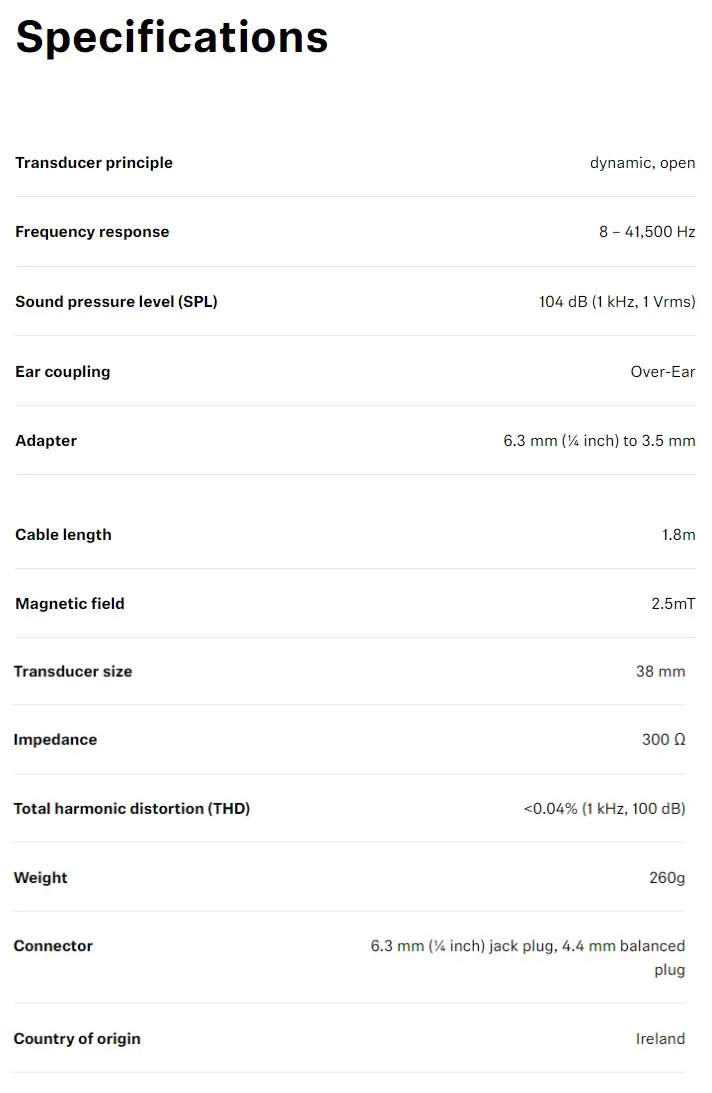Click the 8 – 41,500 Hz value
The width and height of the screenshot is (712, 1093).
point(647,232)
